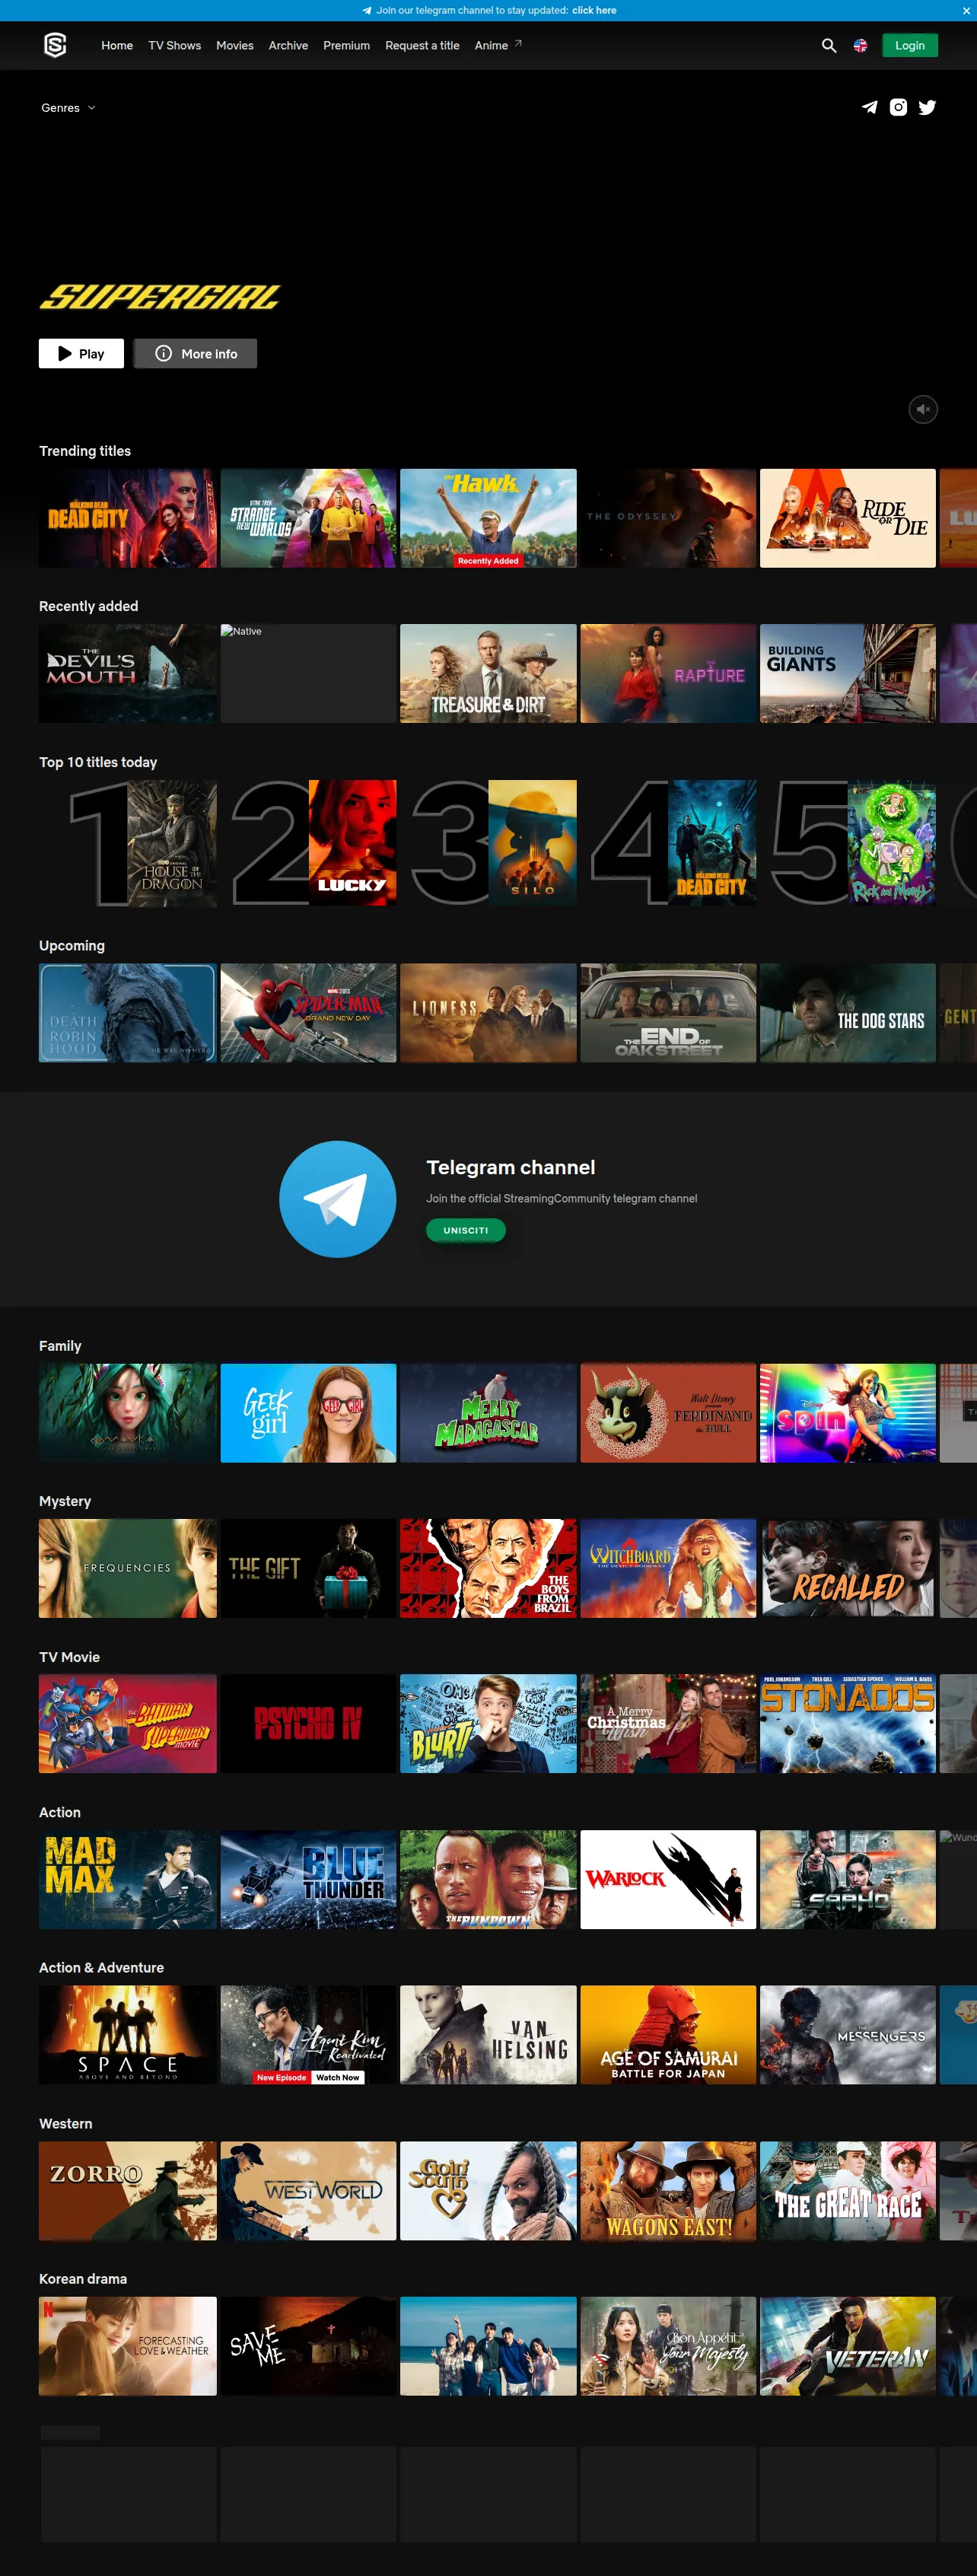Open Age of Samurai thumbnail
977x2576 pixels.
[668, 2035]
